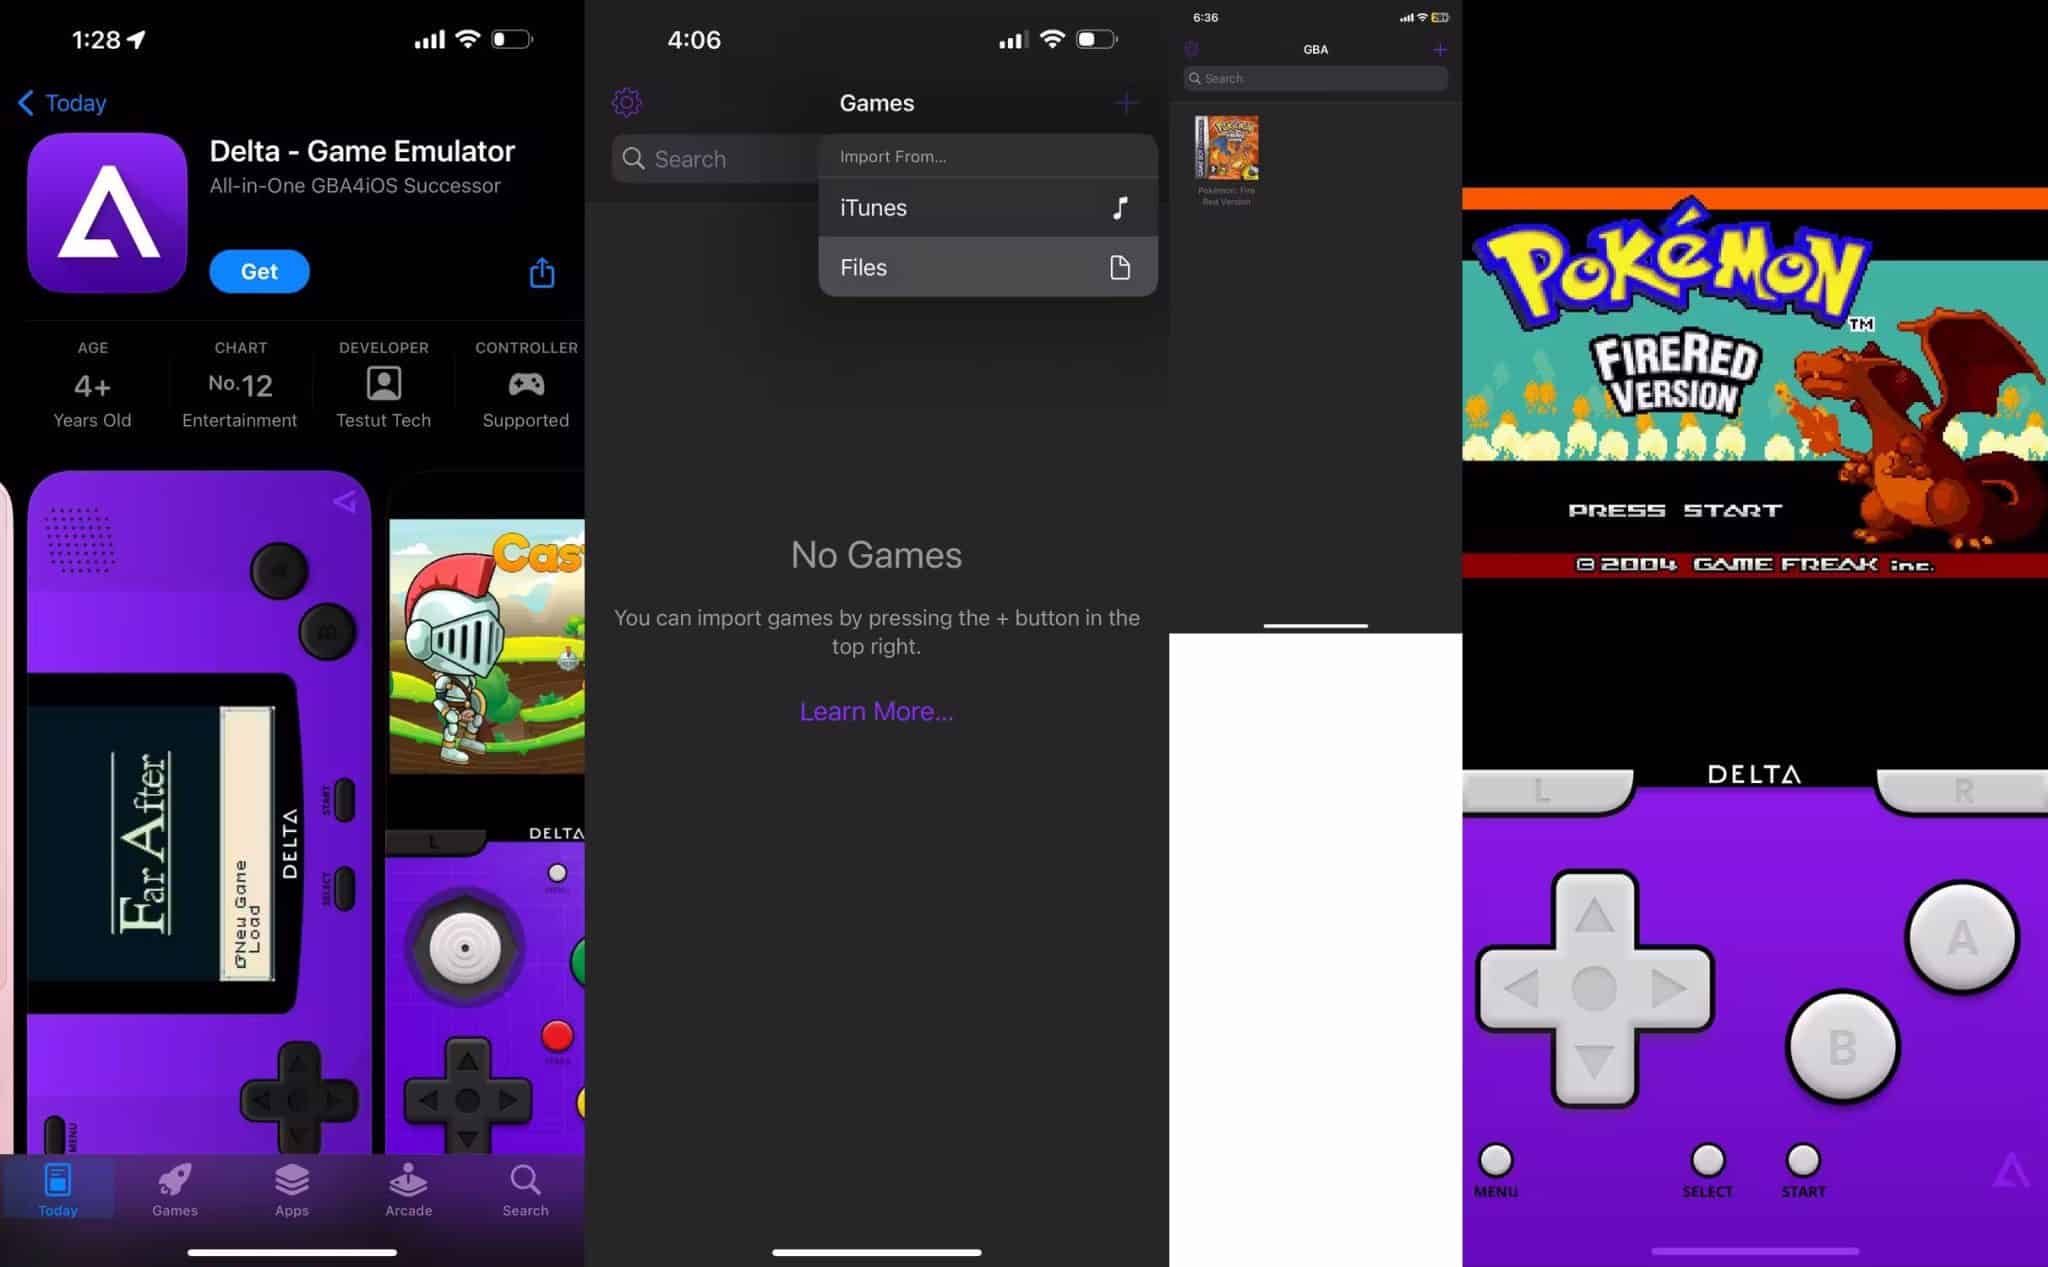Tap the plus icon on GBA screen

pos(1440,49)
